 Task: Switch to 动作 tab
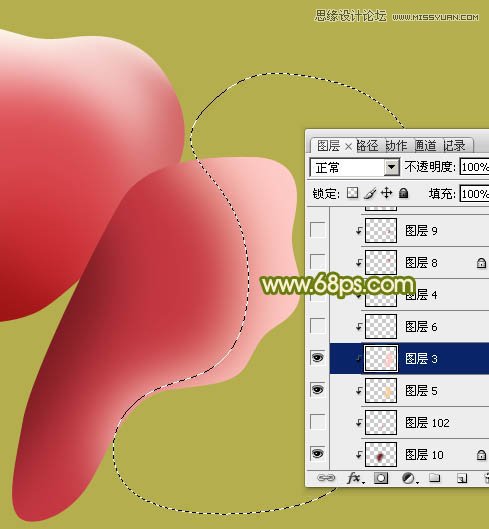[396, 146]
